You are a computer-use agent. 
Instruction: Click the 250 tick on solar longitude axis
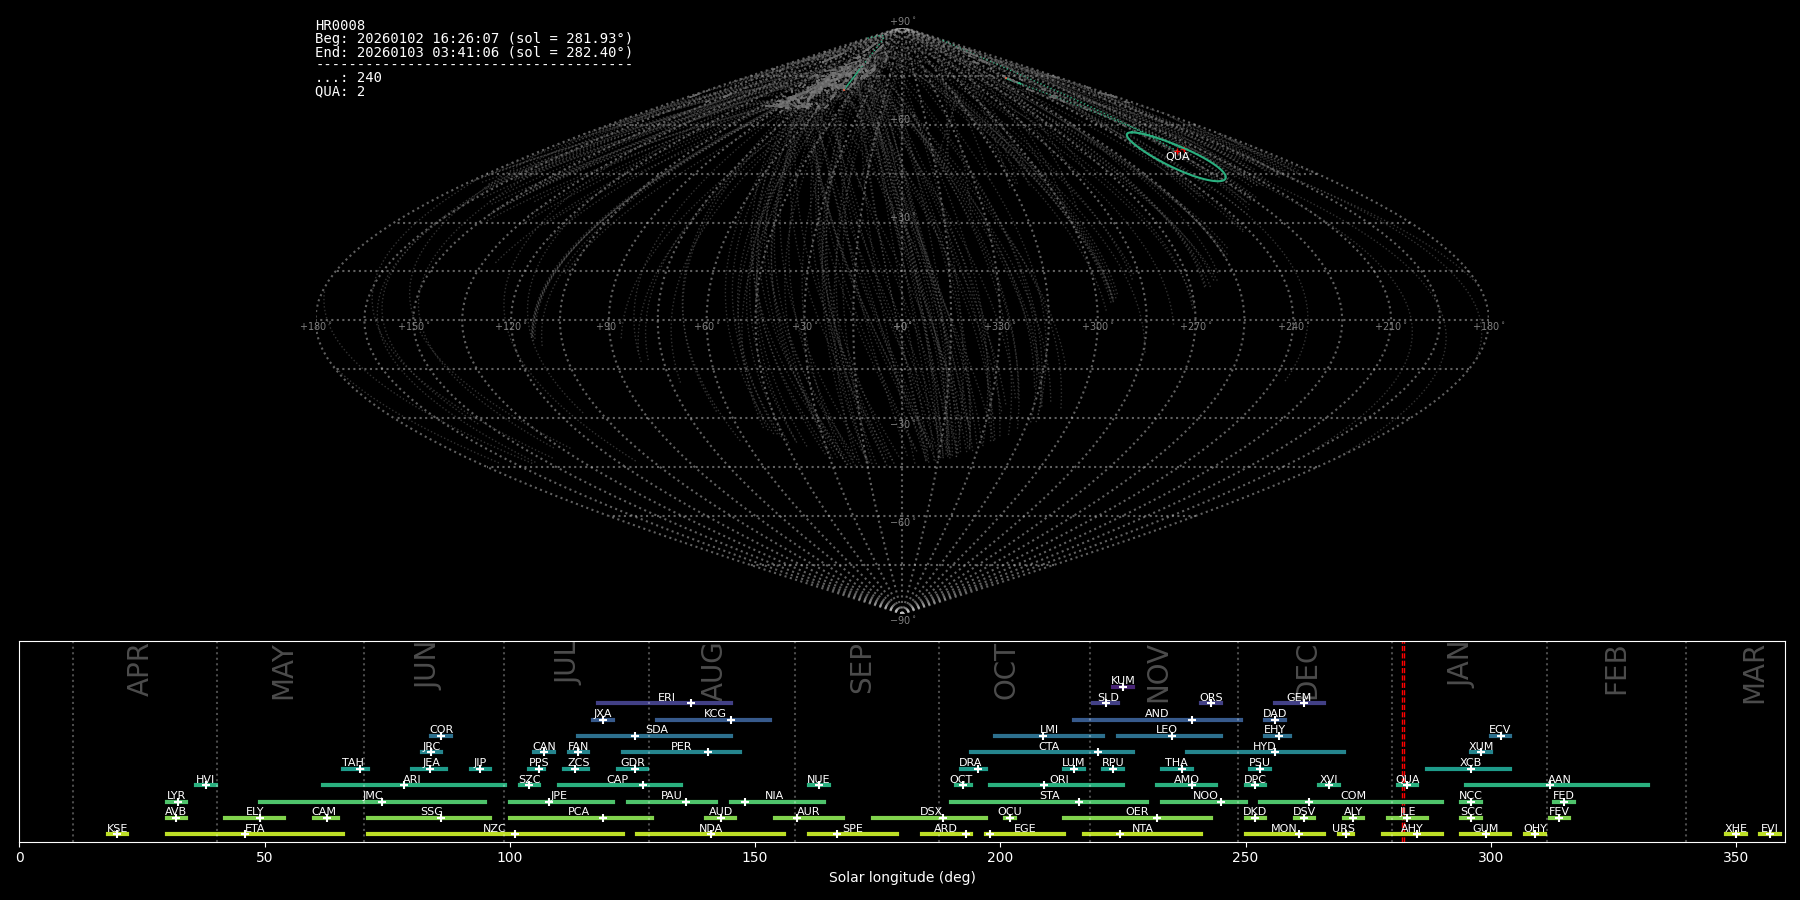point(1245,857)
